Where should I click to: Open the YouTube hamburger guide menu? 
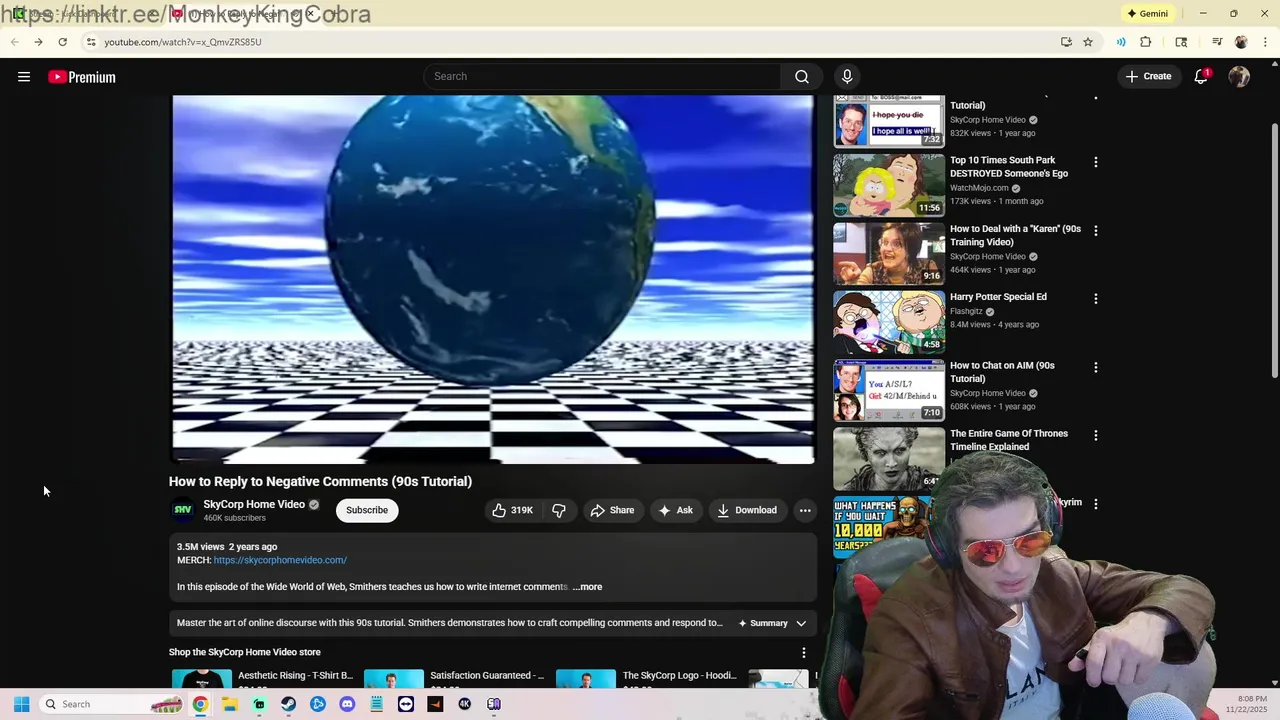[x=24, y=77]
